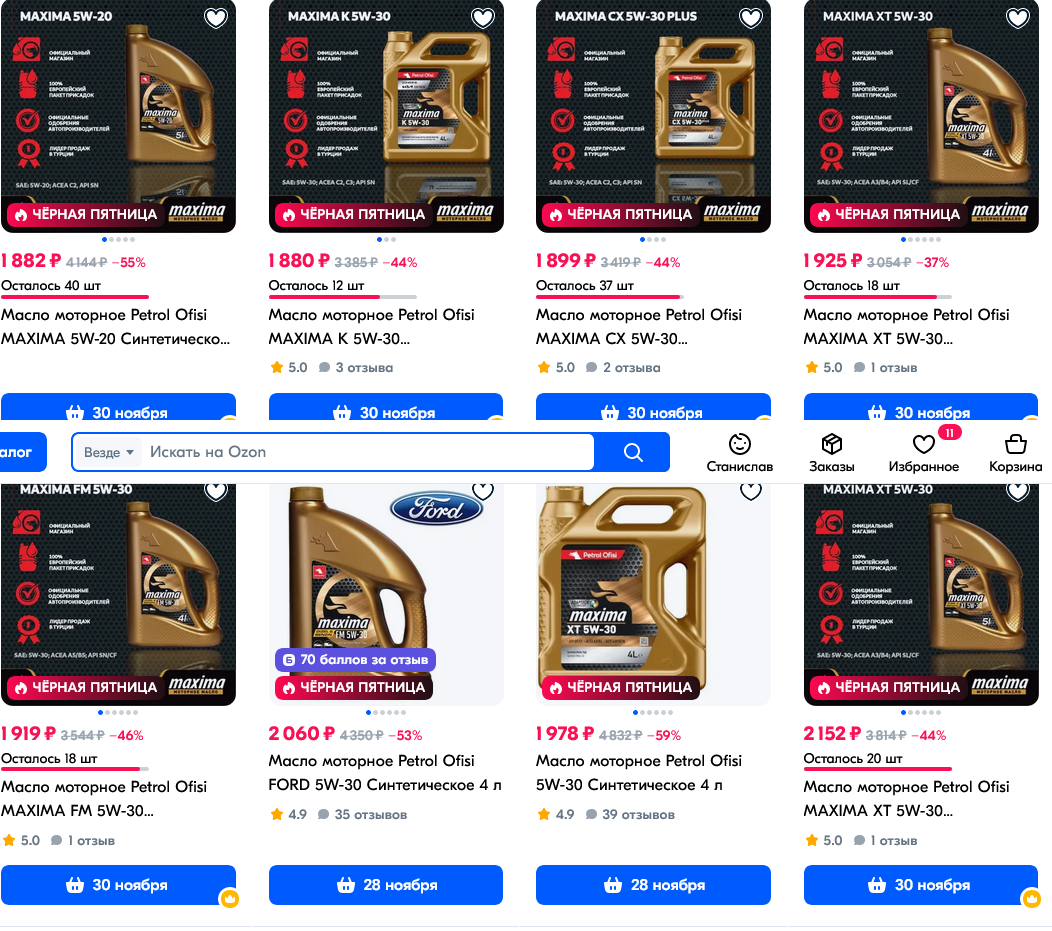Click the search magnifier button

click(633, 452)
